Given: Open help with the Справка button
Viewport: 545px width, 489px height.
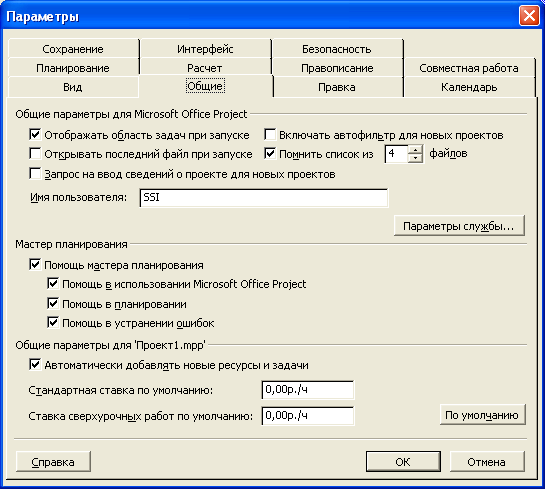Looking at the screenshot, I should [53, 462].
